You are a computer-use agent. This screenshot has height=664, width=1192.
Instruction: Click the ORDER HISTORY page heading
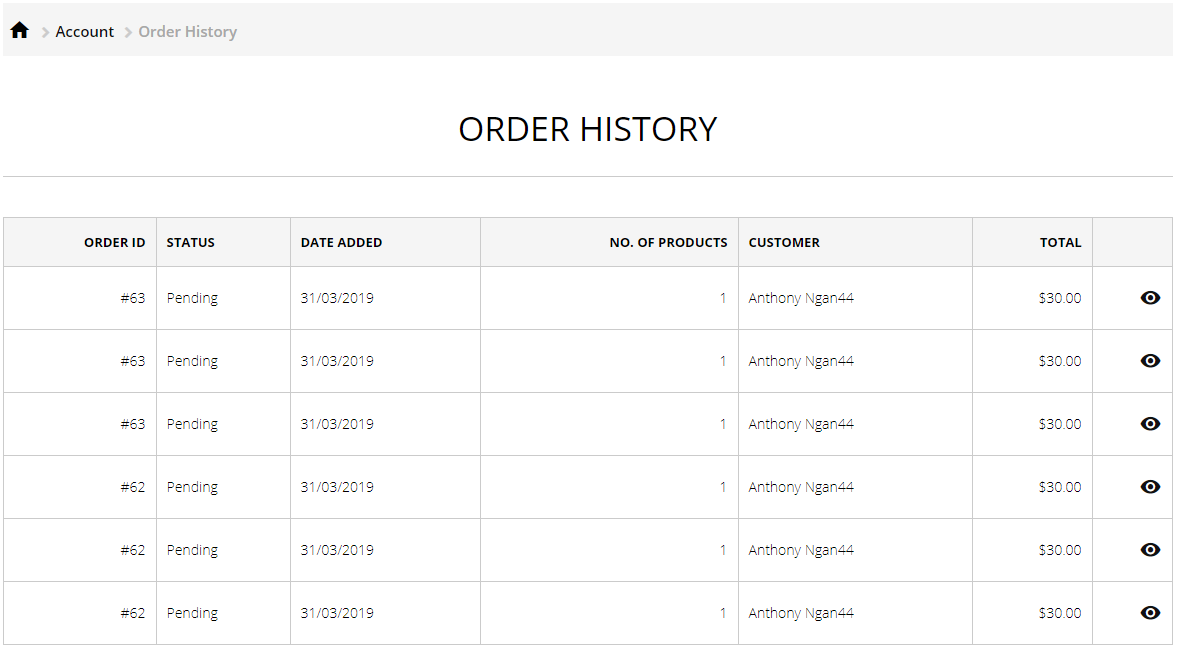(588, 129)
